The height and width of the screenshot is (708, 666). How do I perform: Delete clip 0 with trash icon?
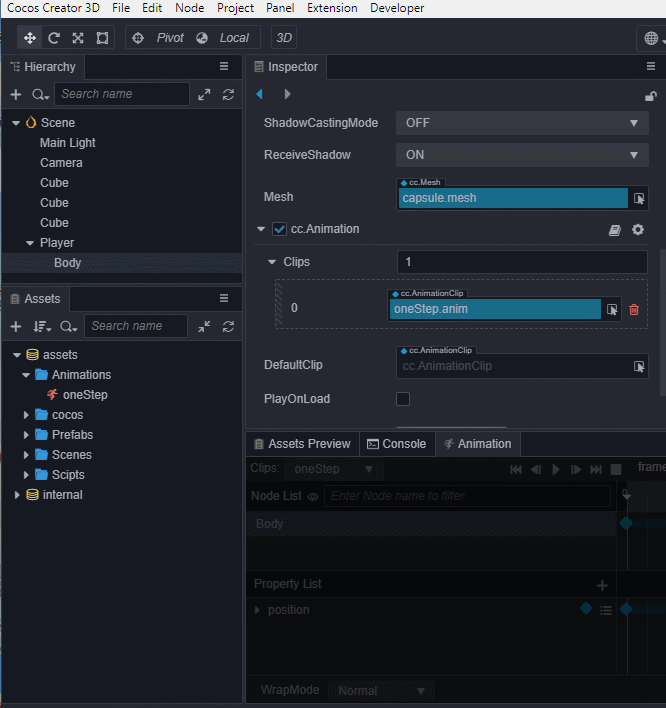click(634, 309)
